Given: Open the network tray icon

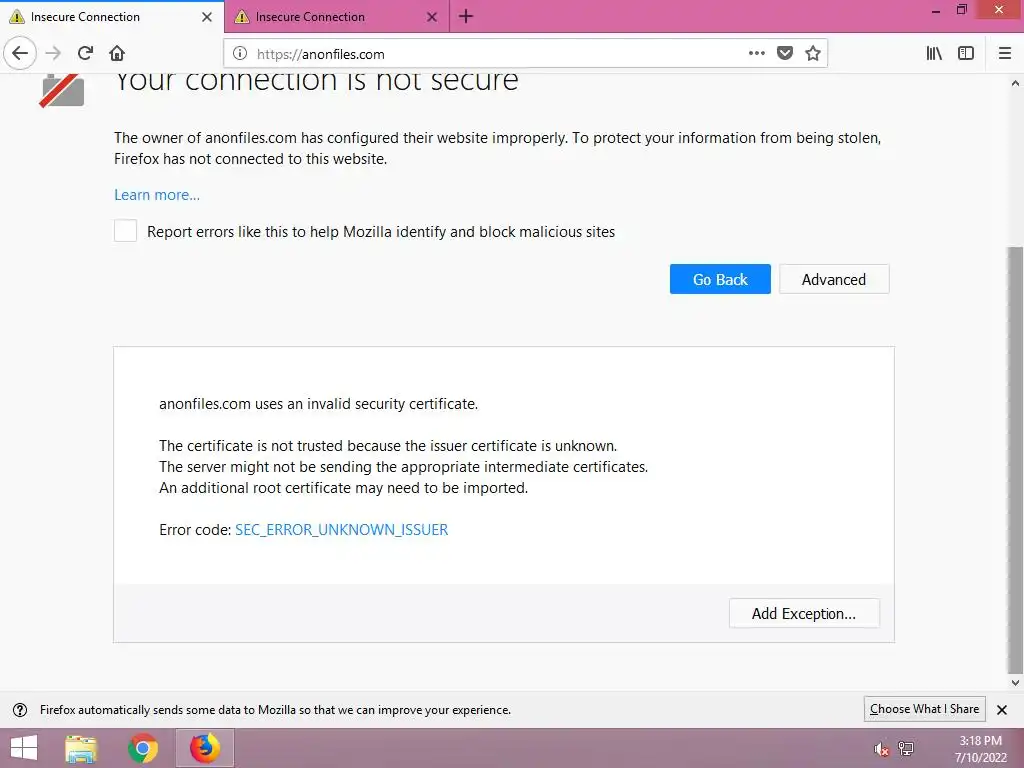Looking at the screenshot, I should tap(906, 749).
